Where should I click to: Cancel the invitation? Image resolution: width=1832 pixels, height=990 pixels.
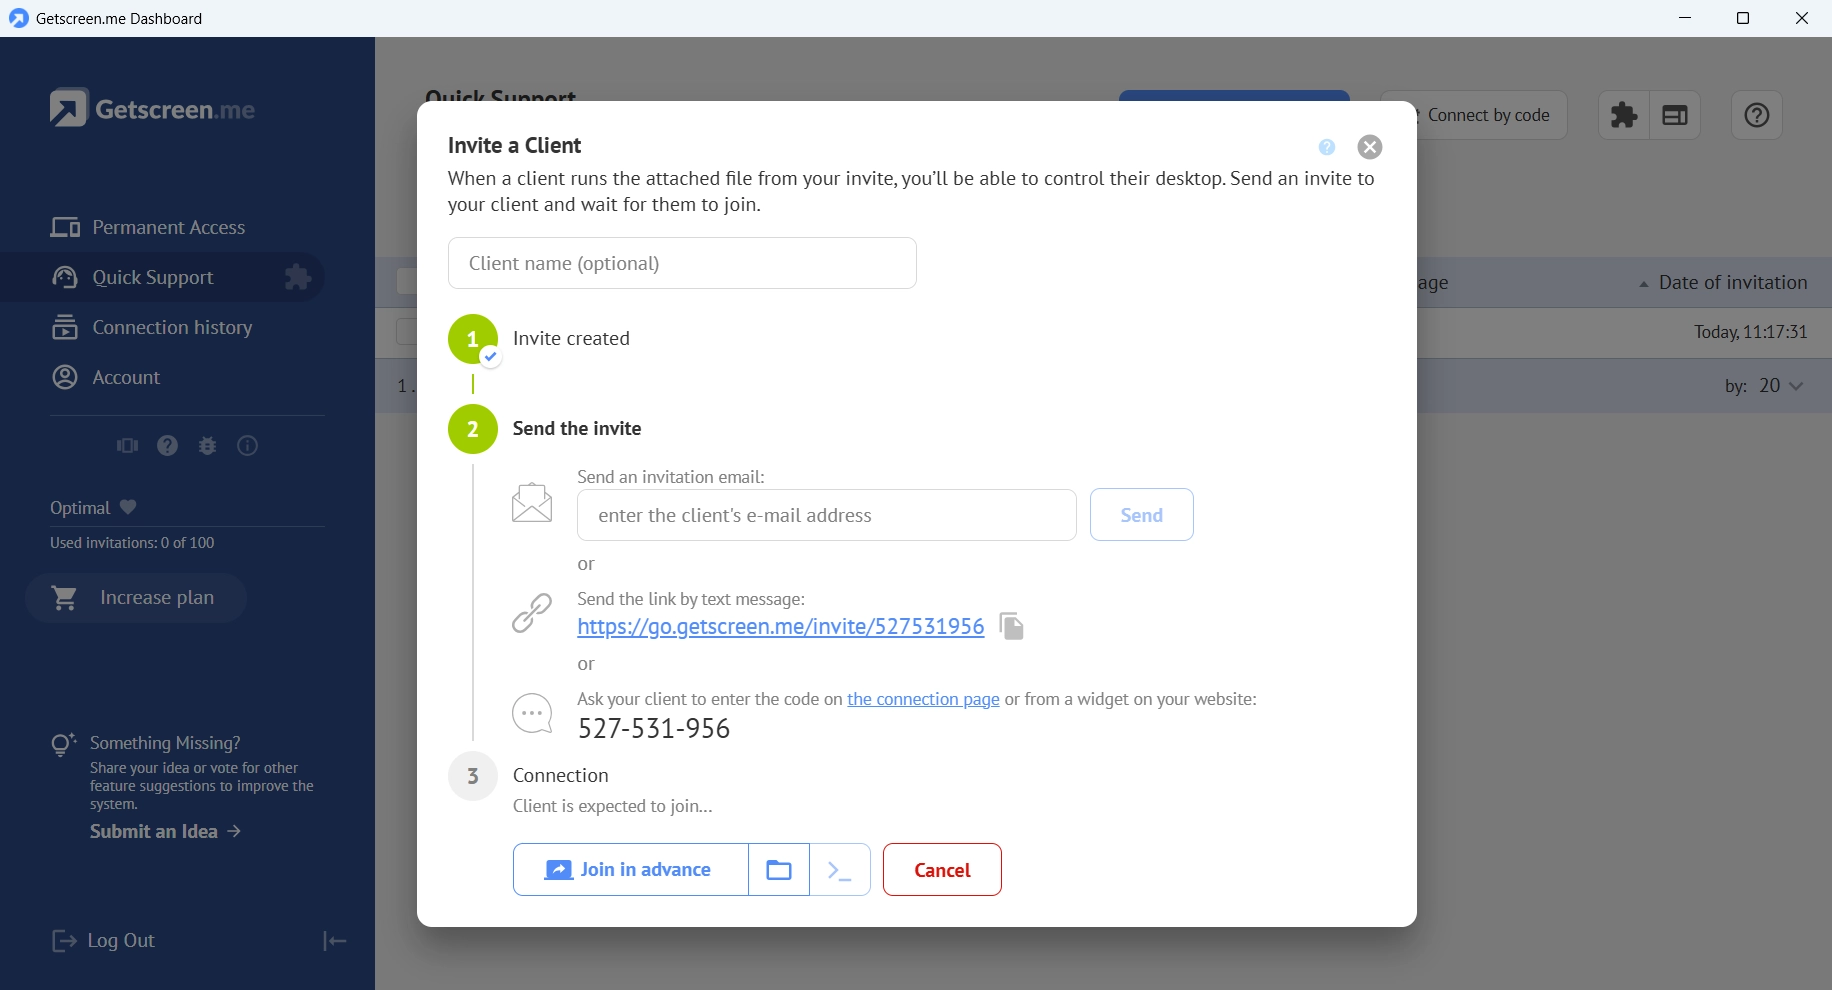click(x=942, y=870)
